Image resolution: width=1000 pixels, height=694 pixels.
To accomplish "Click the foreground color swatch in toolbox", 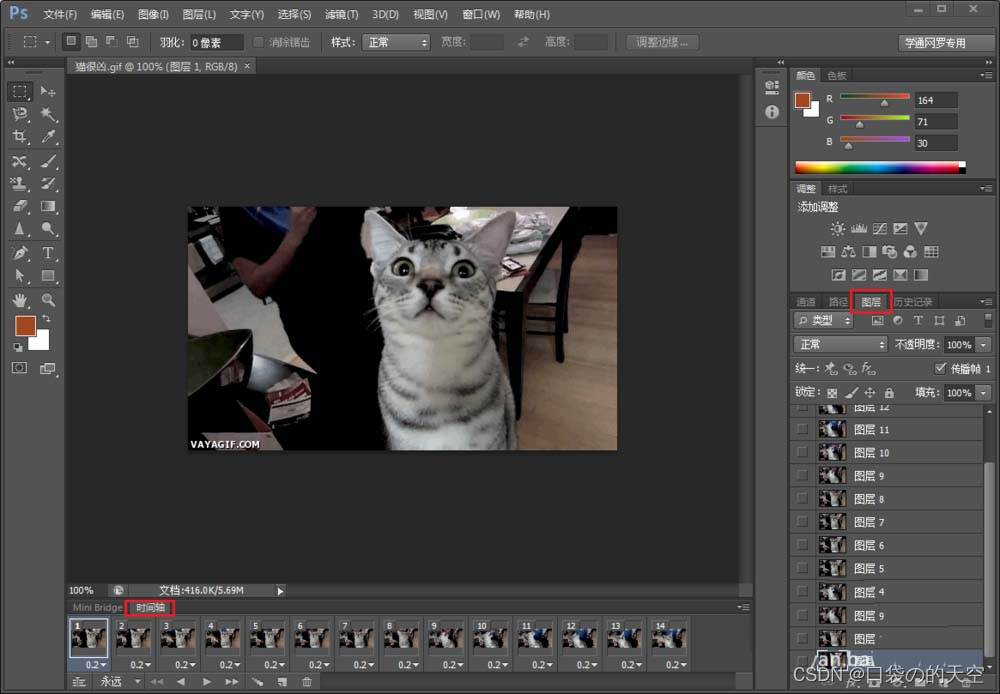I will [25, 326].
